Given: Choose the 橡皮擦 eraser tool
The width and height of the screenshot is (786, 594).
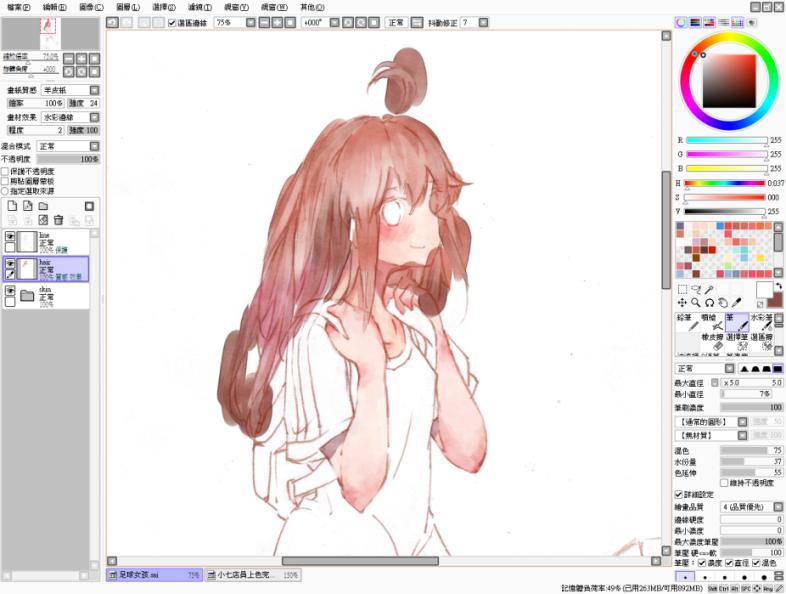Looking at the screenshot, I should 712,342.
